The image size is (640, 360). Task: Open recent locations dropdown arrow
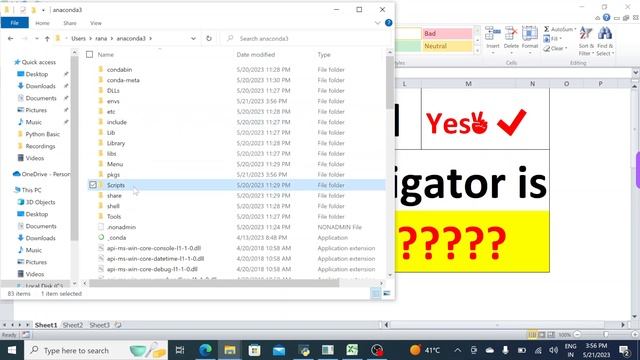tap(37, 38)
